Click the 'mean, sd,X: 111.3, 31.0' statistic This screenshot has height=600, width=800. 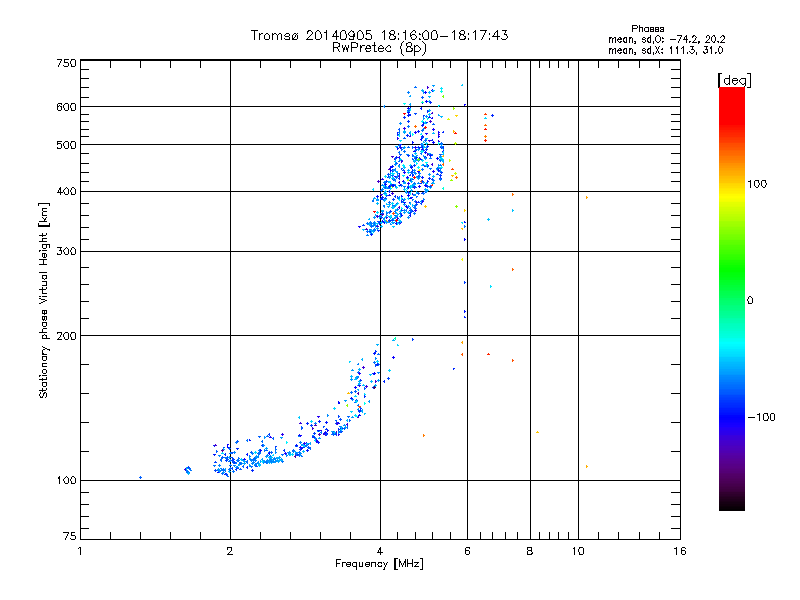(665, 51)
